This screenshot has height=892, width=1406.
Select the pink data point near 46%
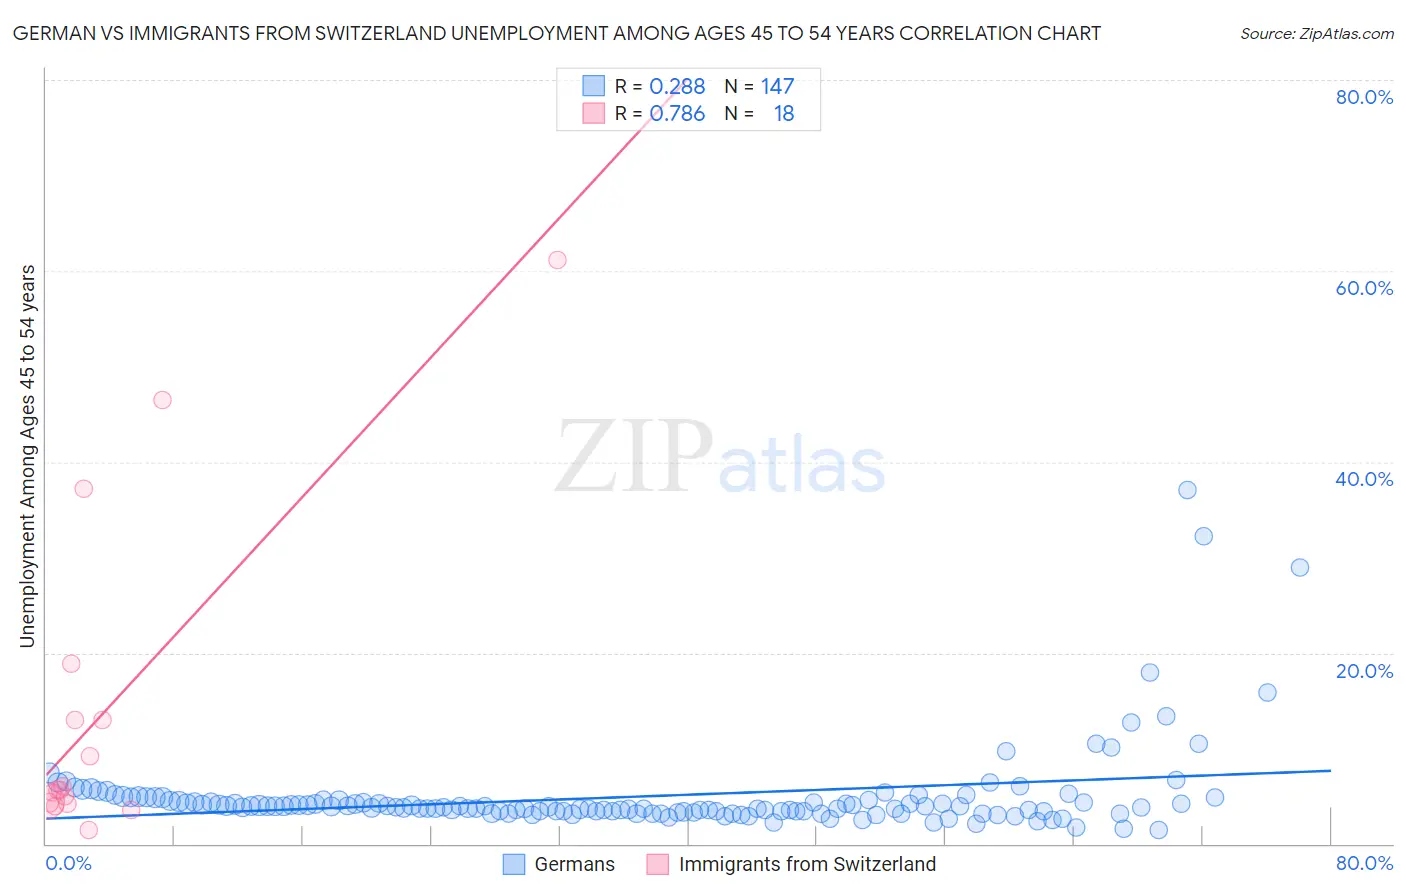(162, 400)
